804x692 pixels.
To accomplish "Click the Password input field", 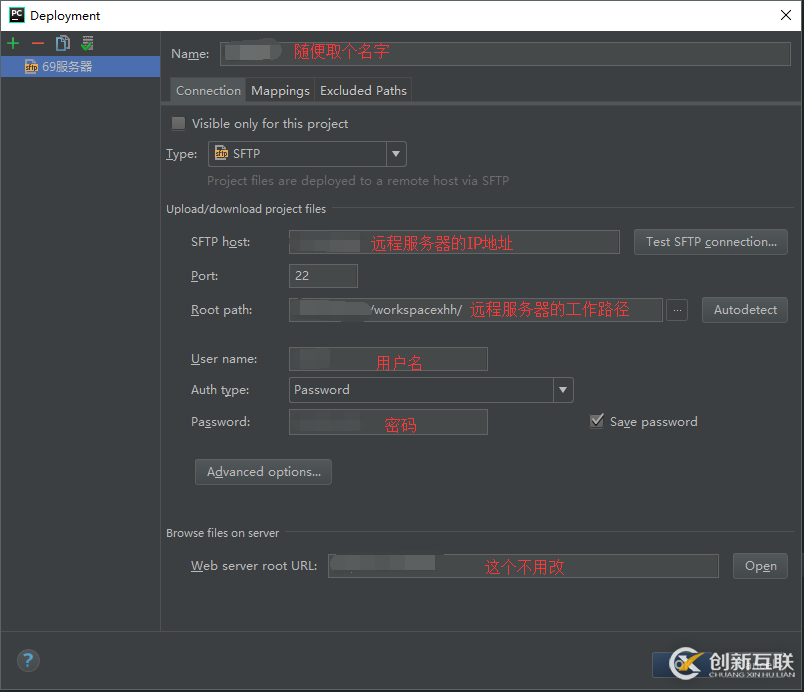I will [x=388, y=422].
